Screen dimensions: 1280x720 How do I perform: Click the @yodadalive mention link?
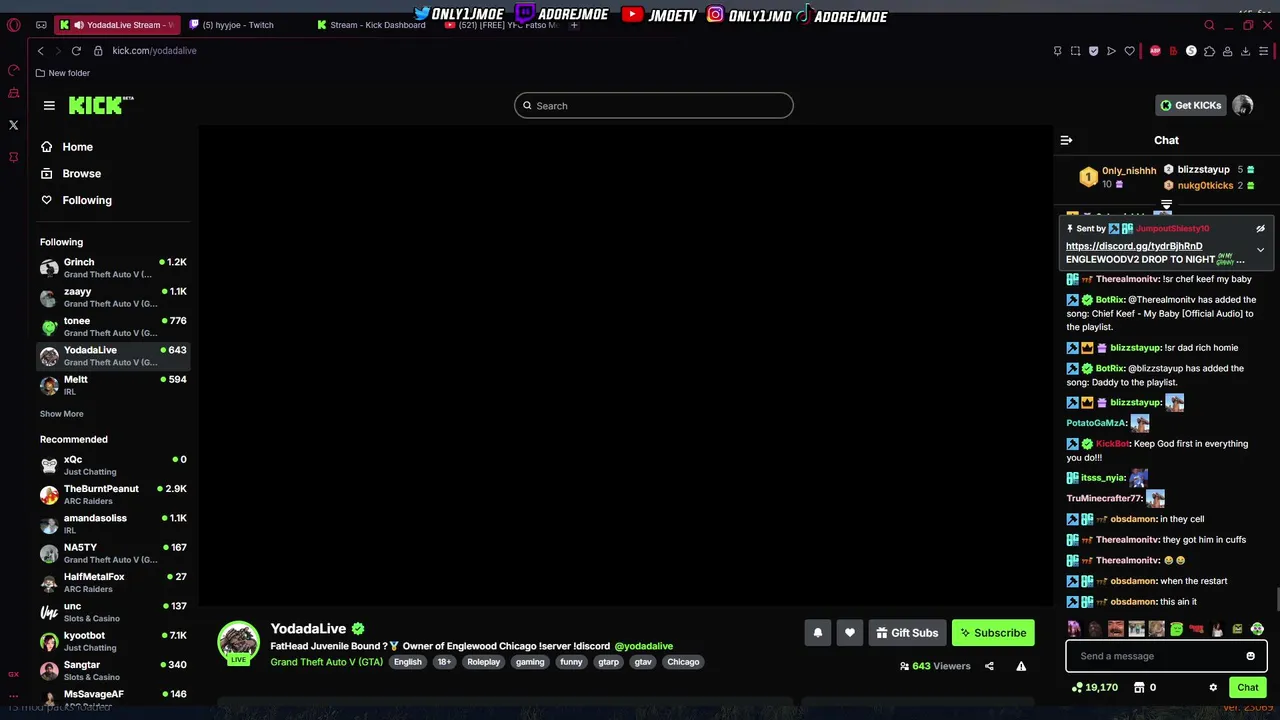tap(644, 646)
